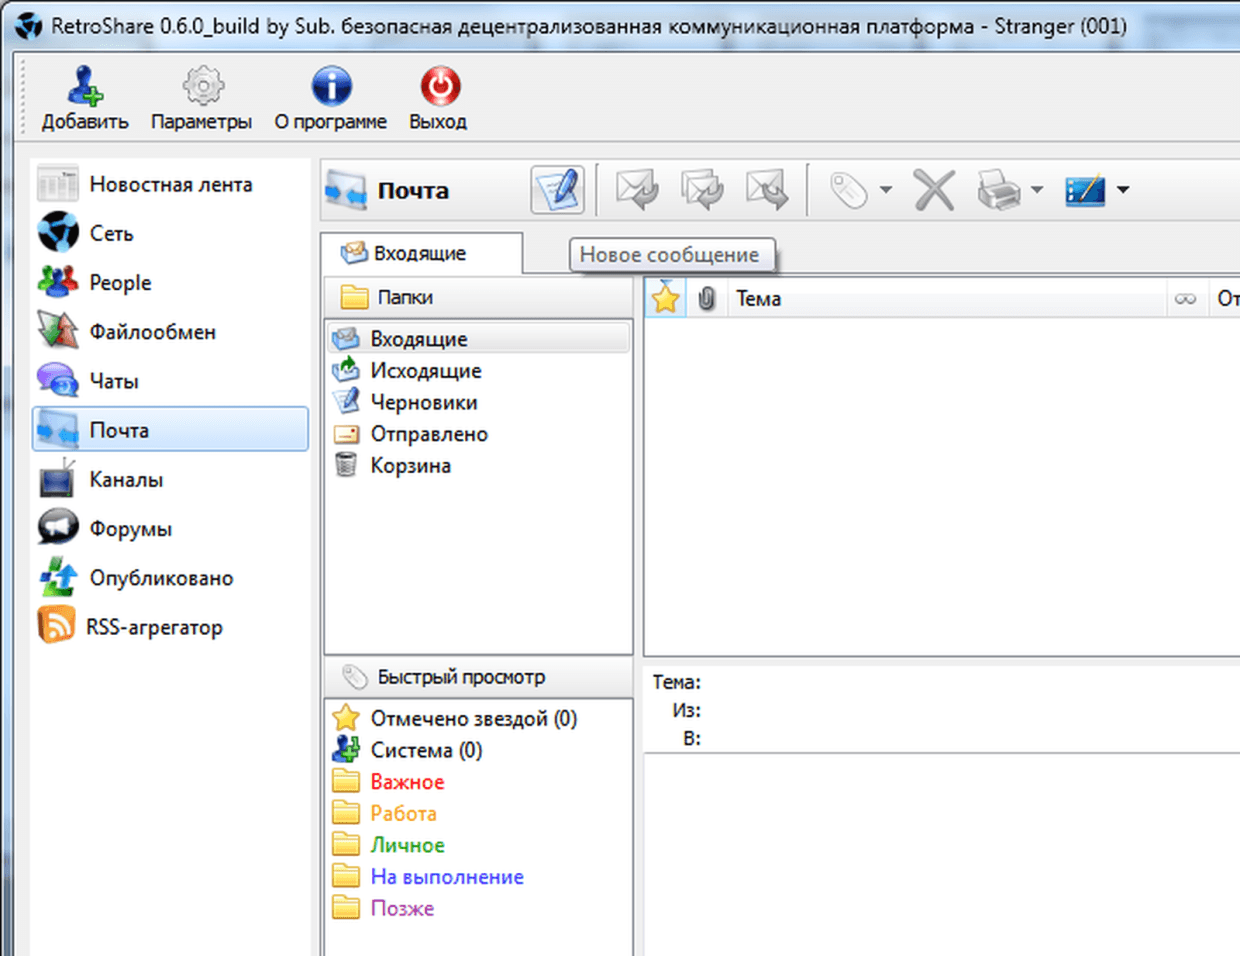
Task: Open the Черновики drafts folder
Action: (x=423, y=402)
